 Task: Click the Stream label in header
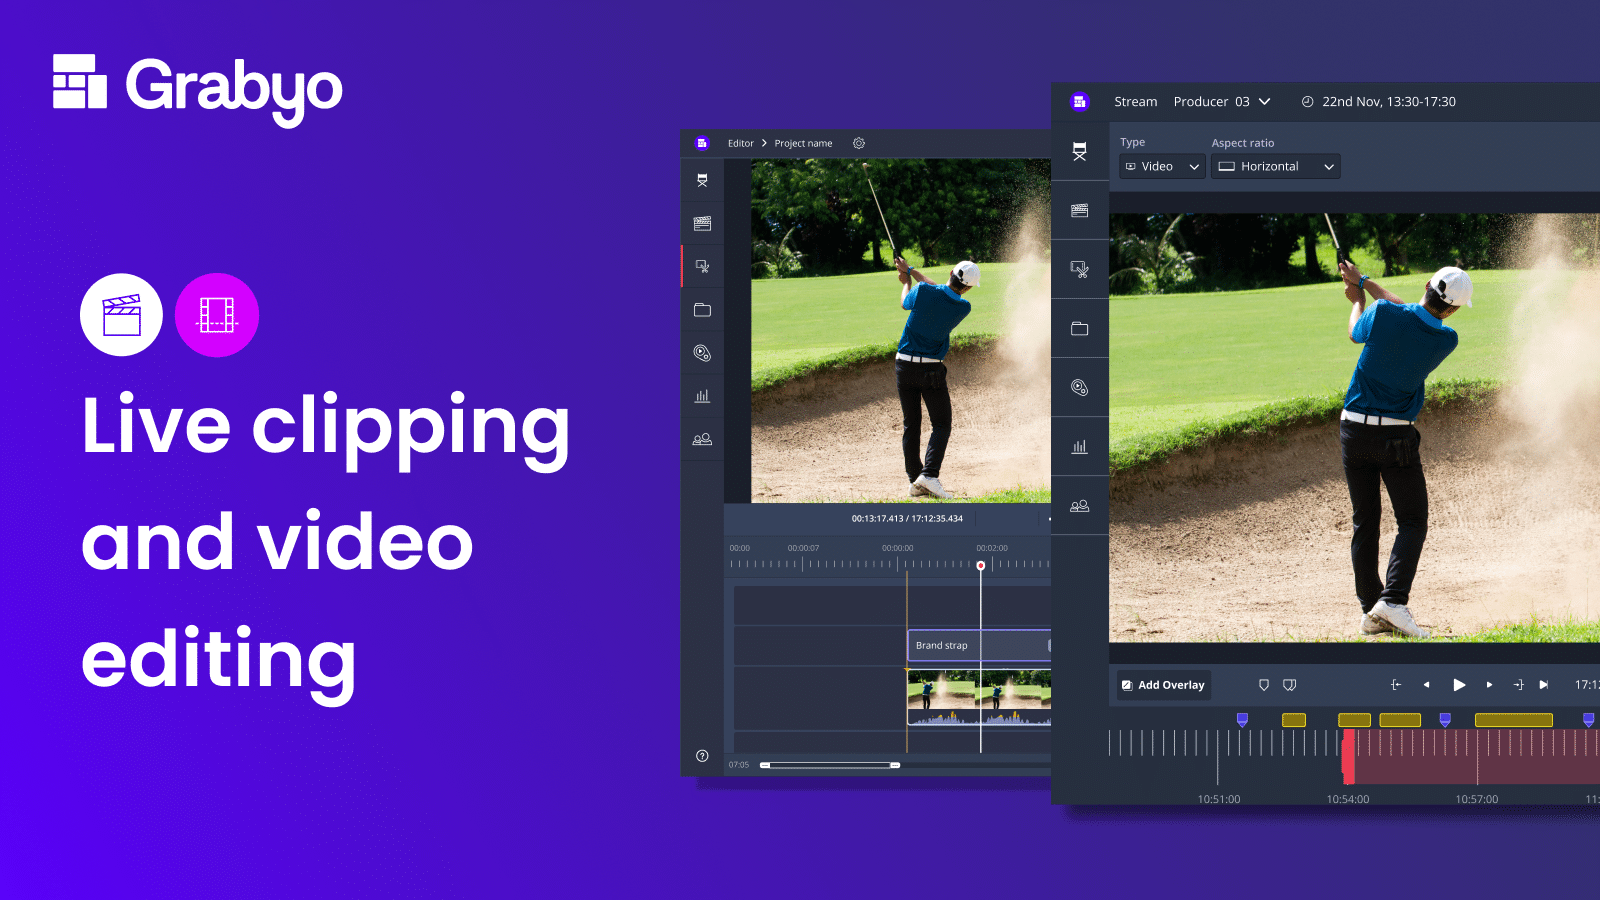coord(1136,101)
